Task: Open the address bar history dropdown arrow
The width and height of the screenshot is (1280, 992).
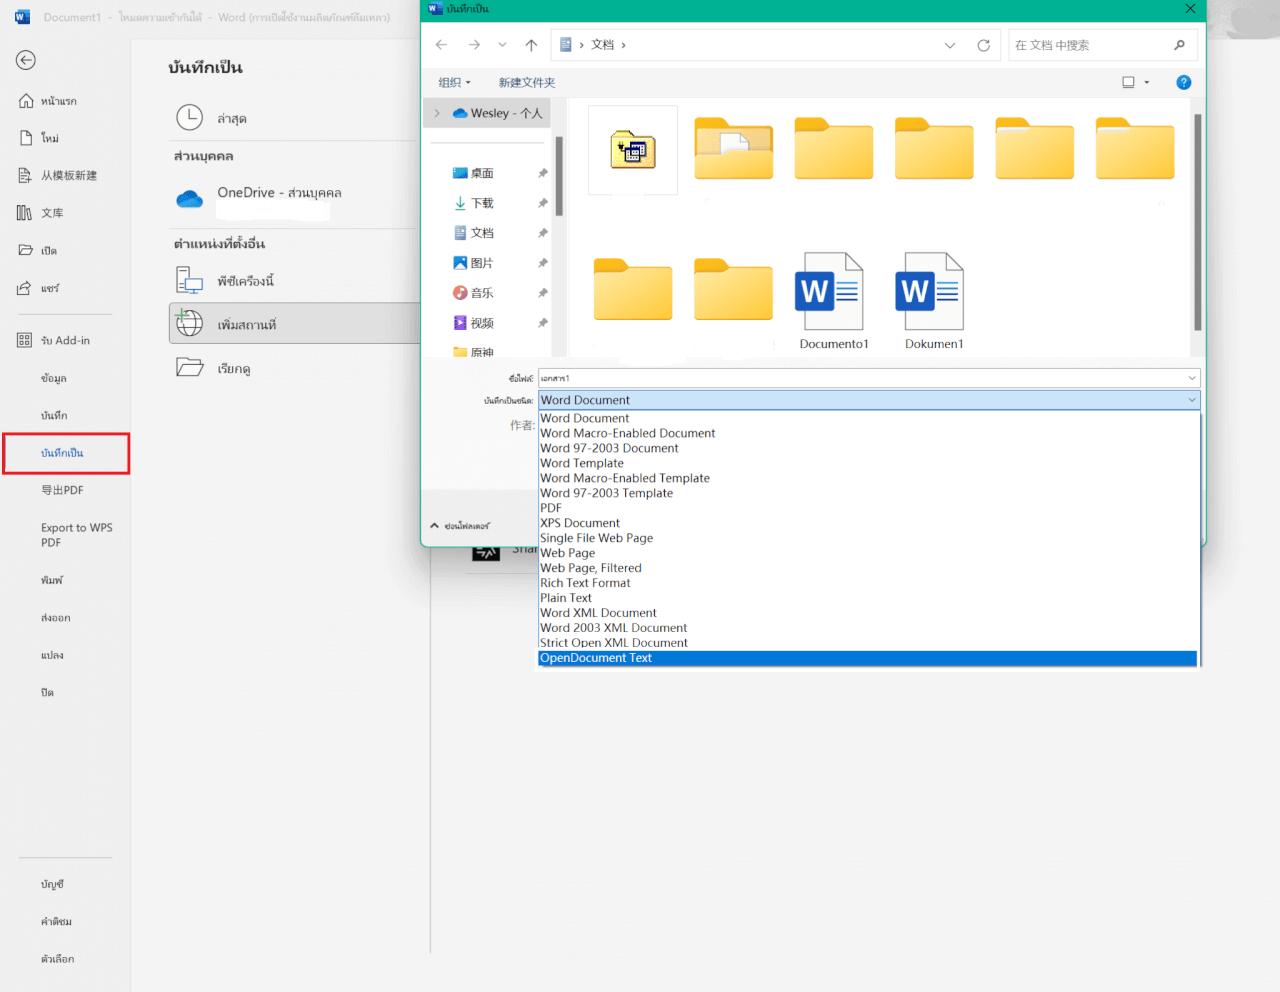Action: point(949,44)
